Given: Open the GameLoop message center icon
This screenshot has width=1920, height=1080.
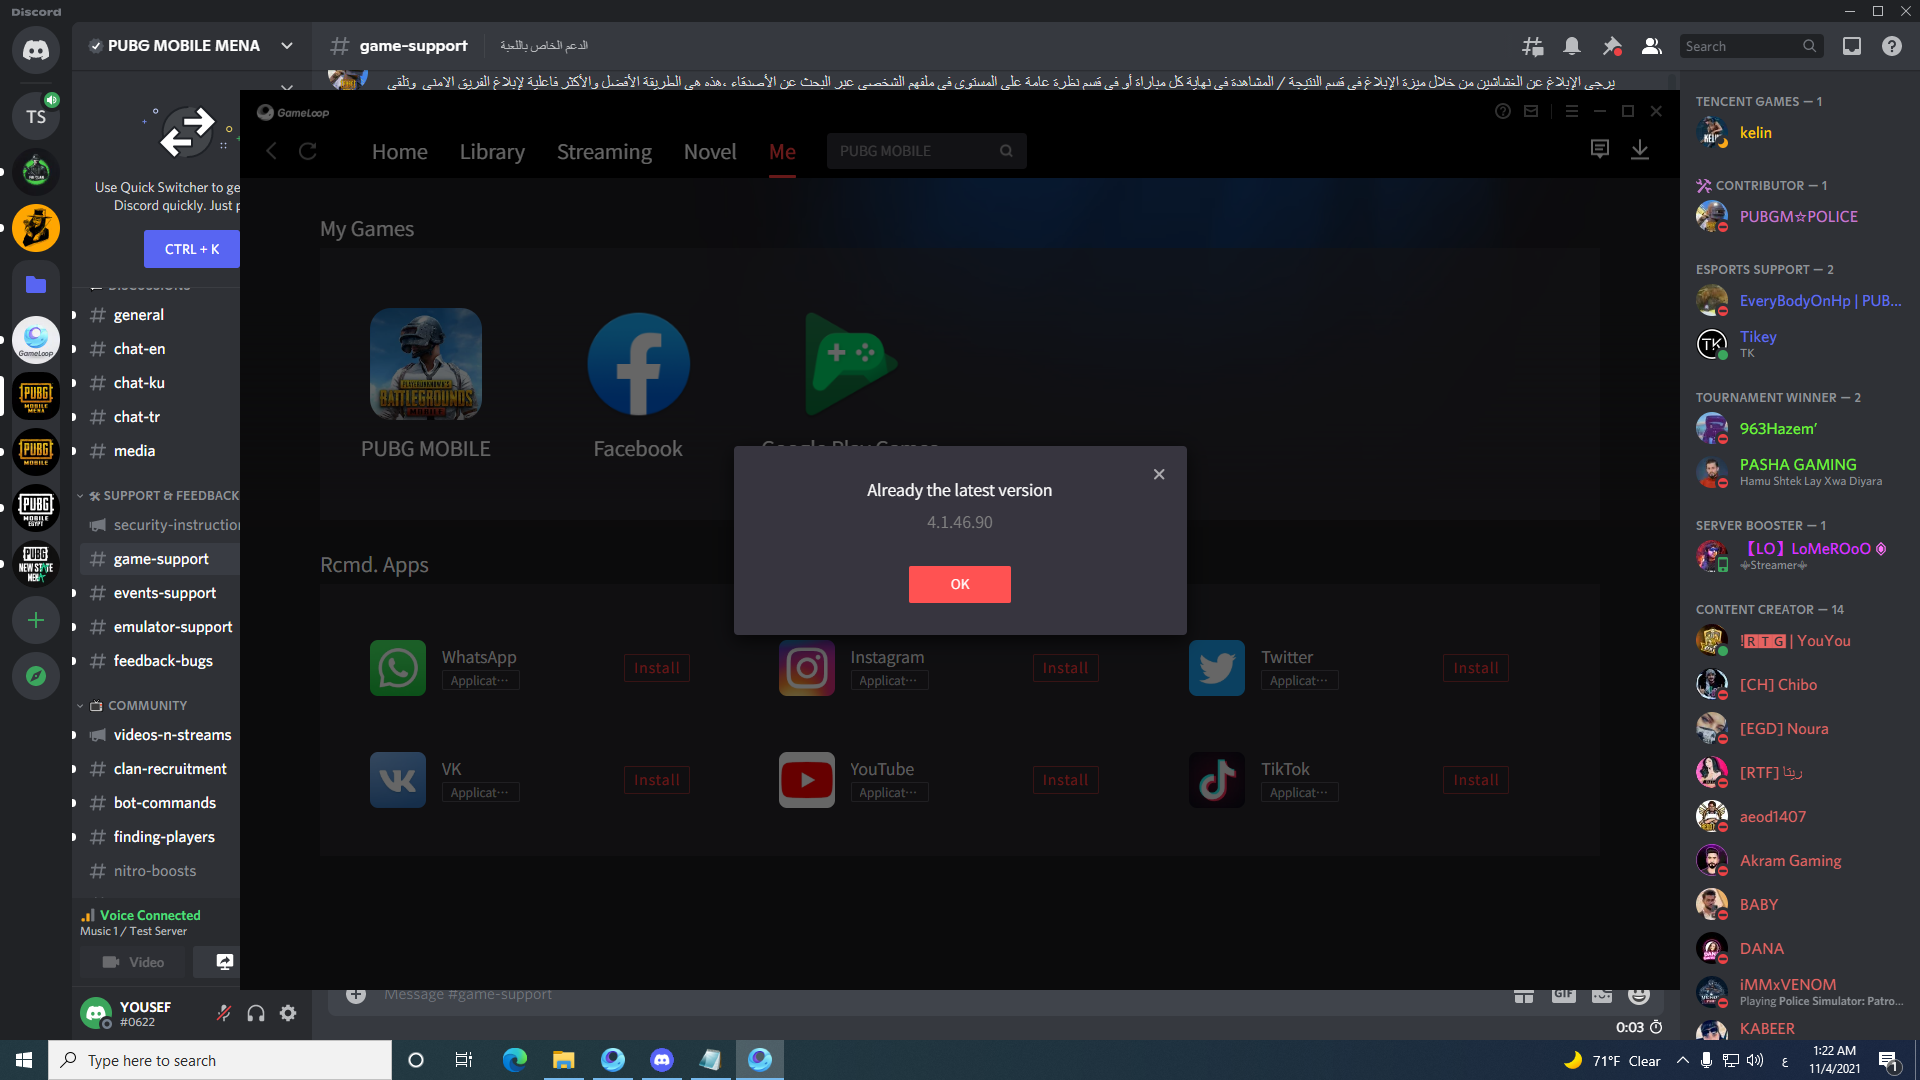Looking at the screenshot, I should pos(1600,150).
